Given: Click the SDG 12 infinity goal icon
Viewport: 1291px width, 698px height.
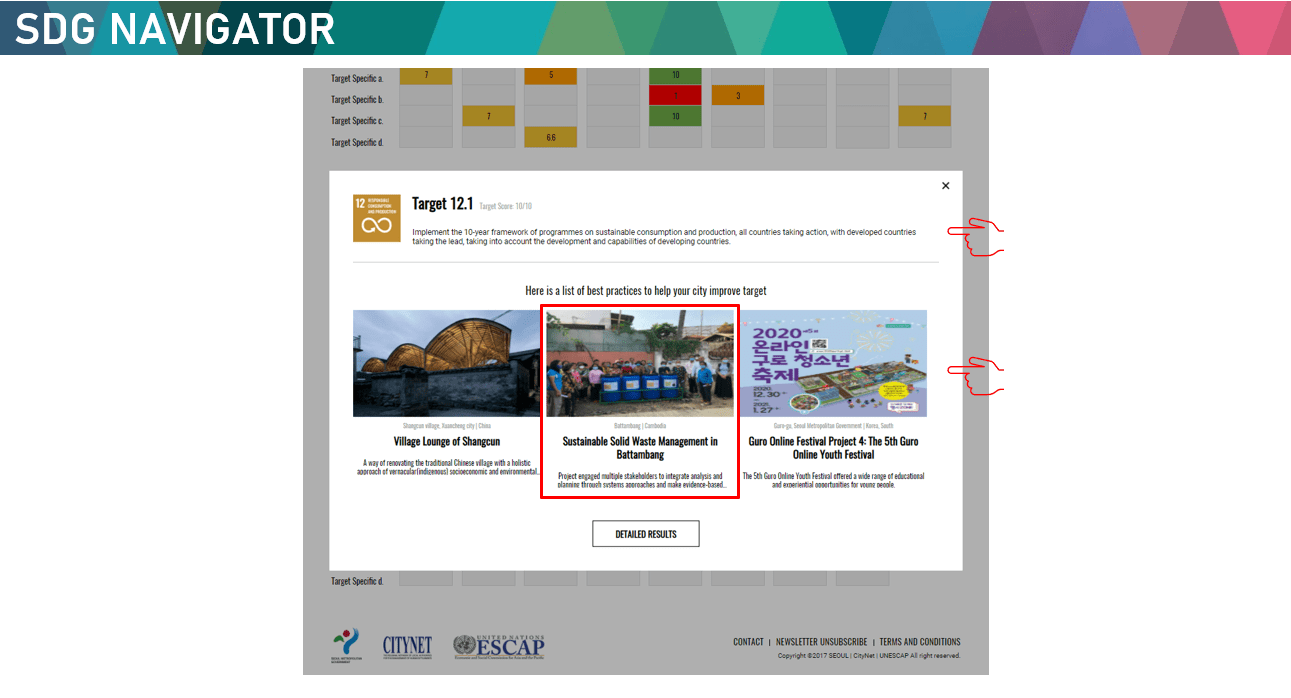Looking at the screenshot, I should tap(376, 218).
